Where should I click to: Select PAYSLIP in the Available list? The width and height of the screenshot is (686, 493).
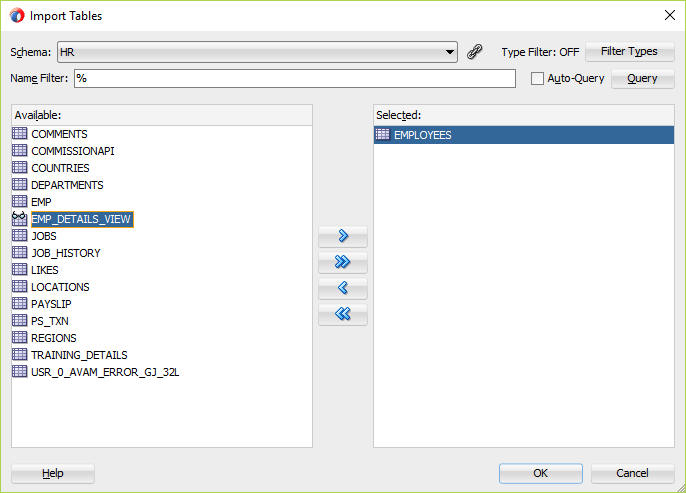(x=51, y=304)
